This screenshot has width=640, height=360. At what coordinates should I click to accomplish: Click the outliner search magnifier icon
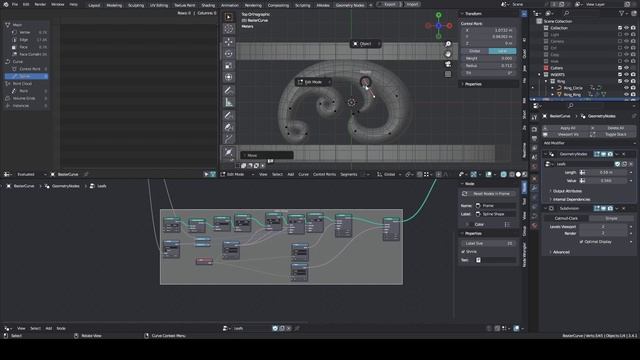566,13
